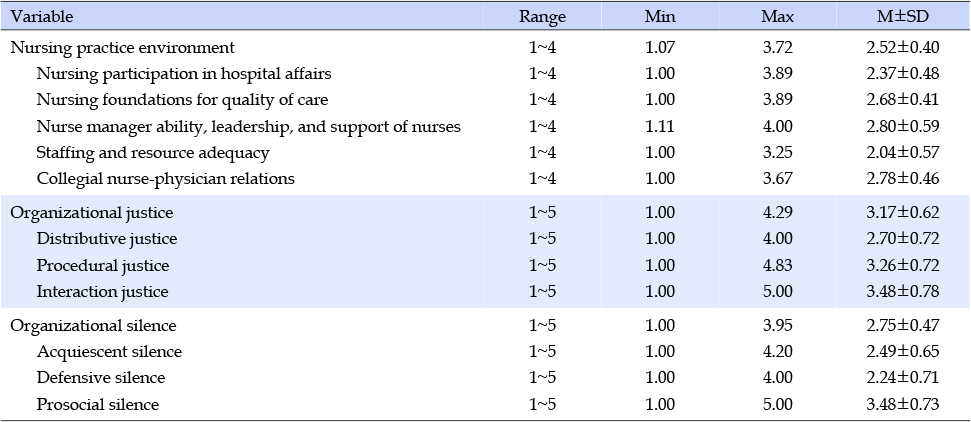Click the 2.52±0.40 mean value cell

point(903,47)
